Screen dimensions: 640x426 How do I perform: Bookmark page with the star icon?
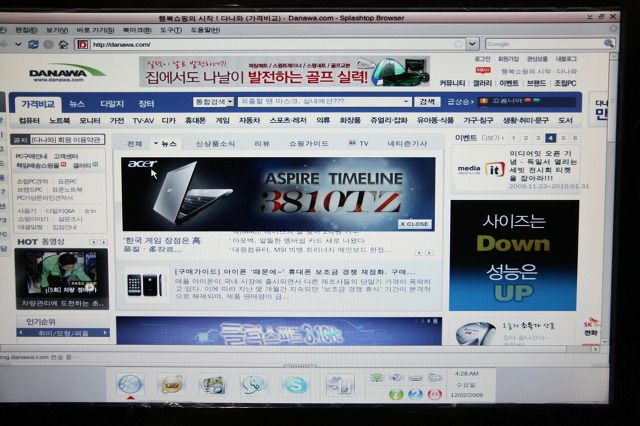(x=459, y=44)
